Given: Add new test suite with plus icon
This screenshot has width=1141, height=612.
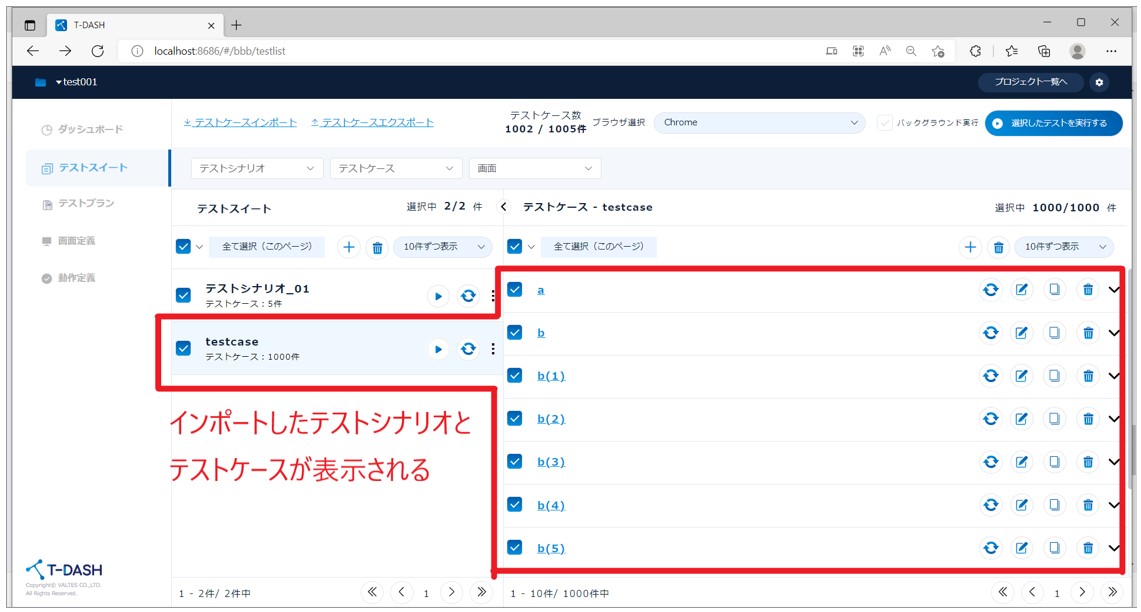Looking at the screenshot, I should point(348,247).
